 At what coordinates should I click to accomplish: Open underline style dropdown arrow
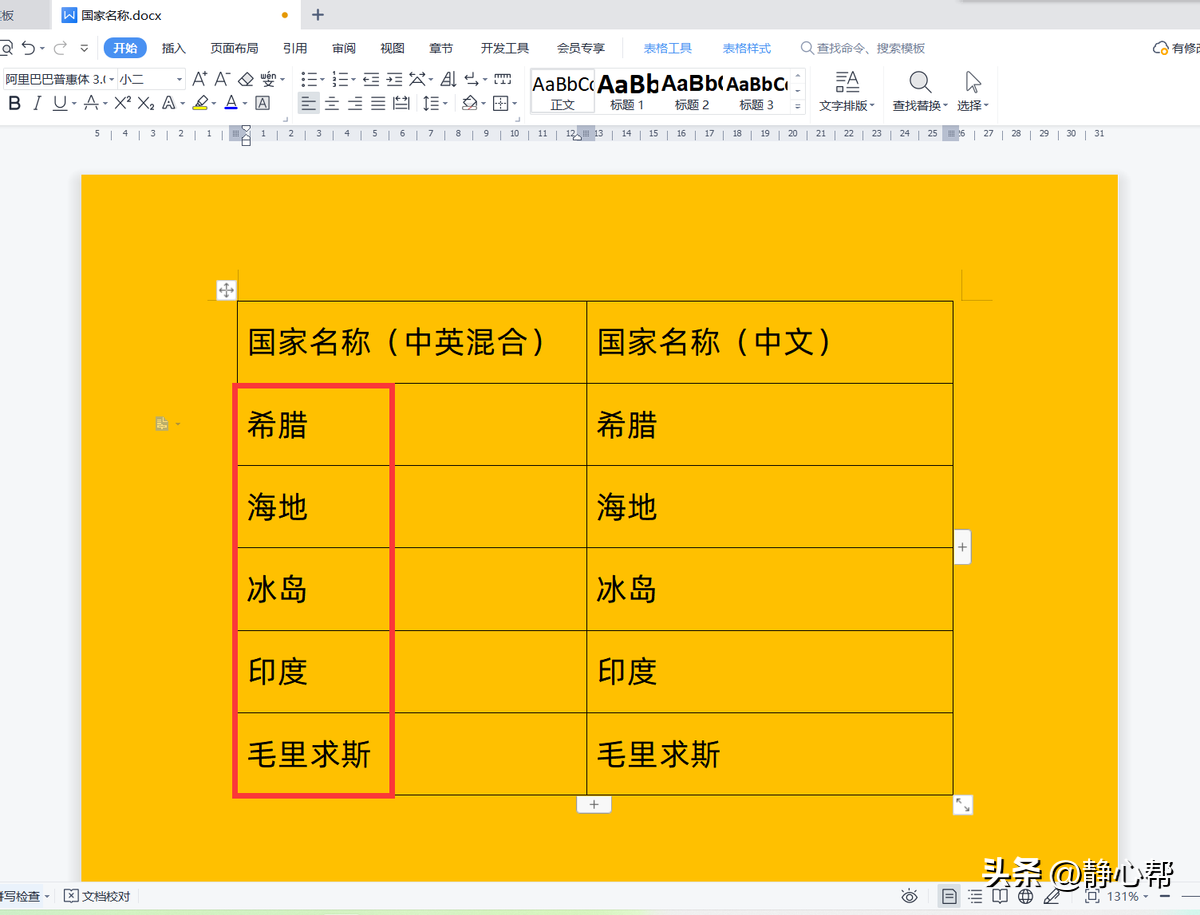click(73, 104)
